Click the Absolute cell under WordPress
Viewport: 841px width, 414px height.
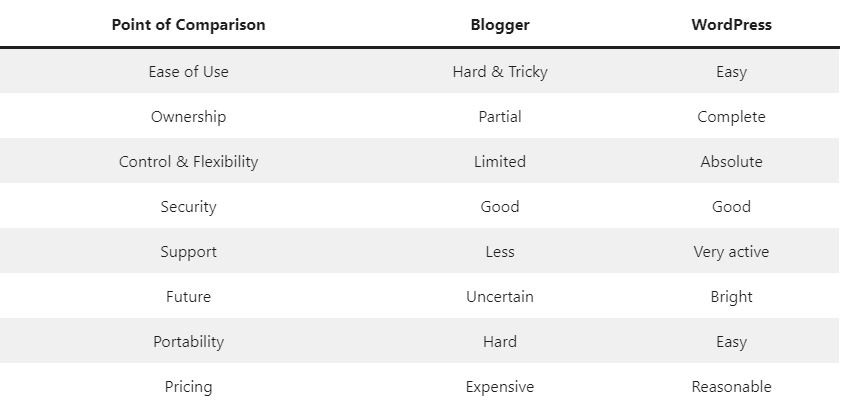tap(731, 162)
